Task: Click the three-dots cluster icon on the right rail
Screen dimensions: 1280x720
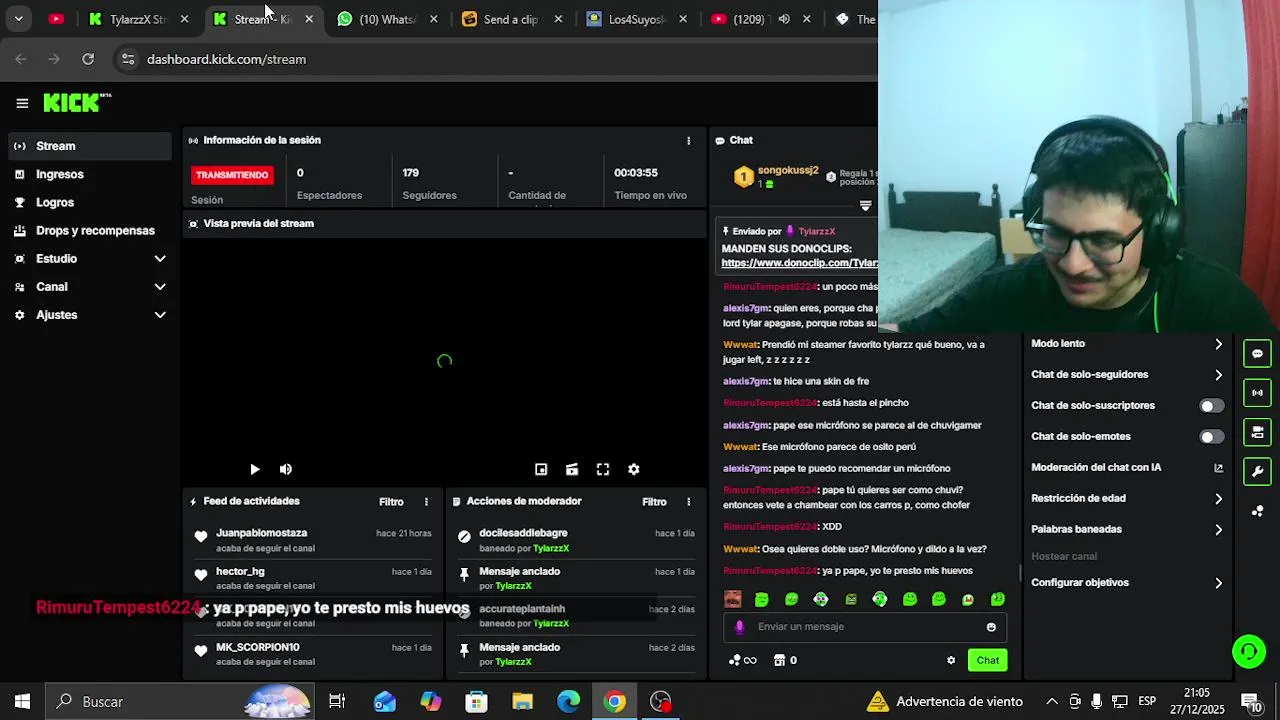Action: (1257, 511)
